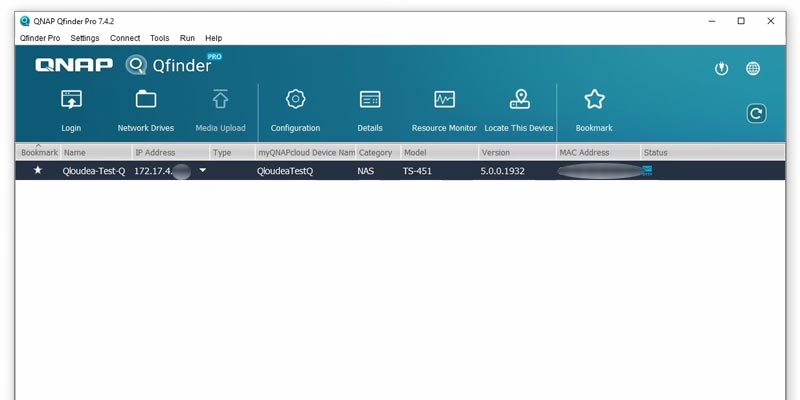Toggle bookmark star for Qloudea-Test-Q
The width and height of the screenshot is (800, 400).
[x=38, y=170]
